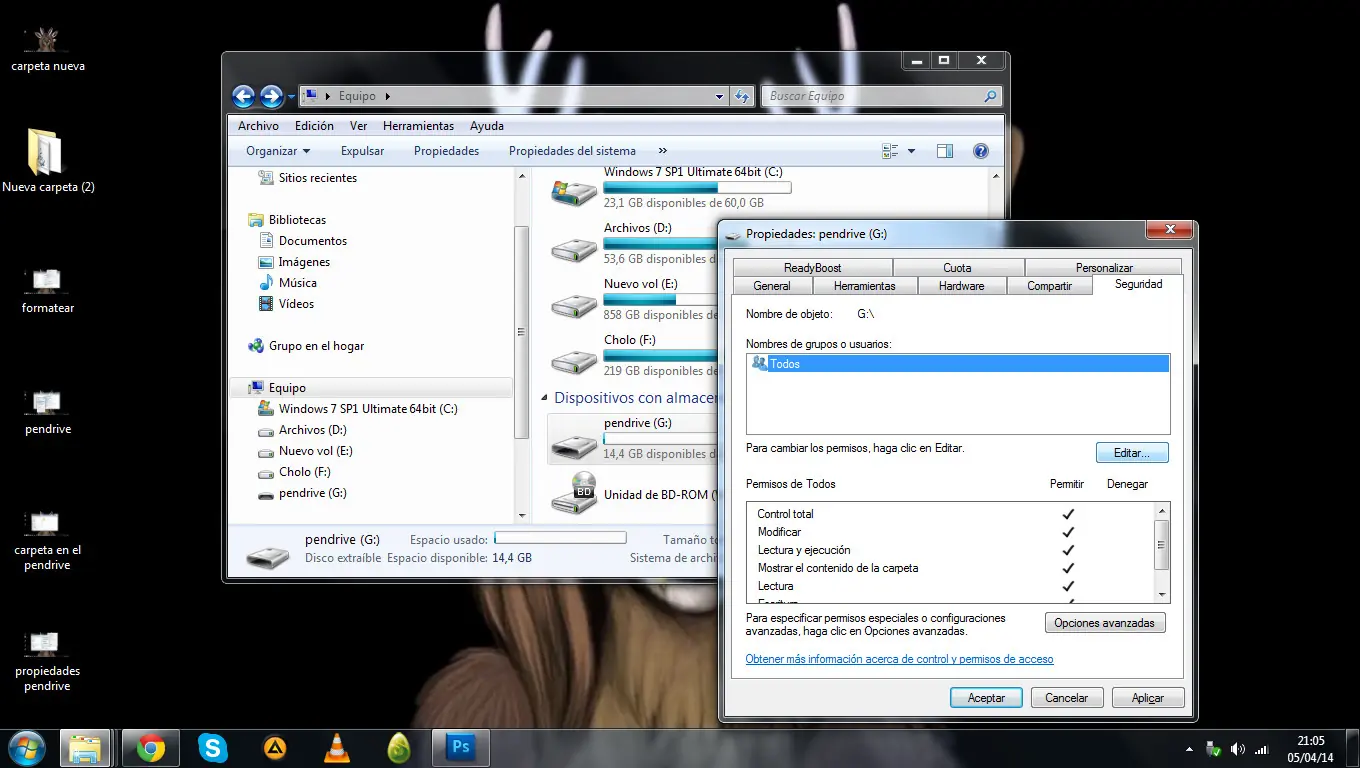Open the Edición menu
1360x768 pixels.
[x=314, y=126]
